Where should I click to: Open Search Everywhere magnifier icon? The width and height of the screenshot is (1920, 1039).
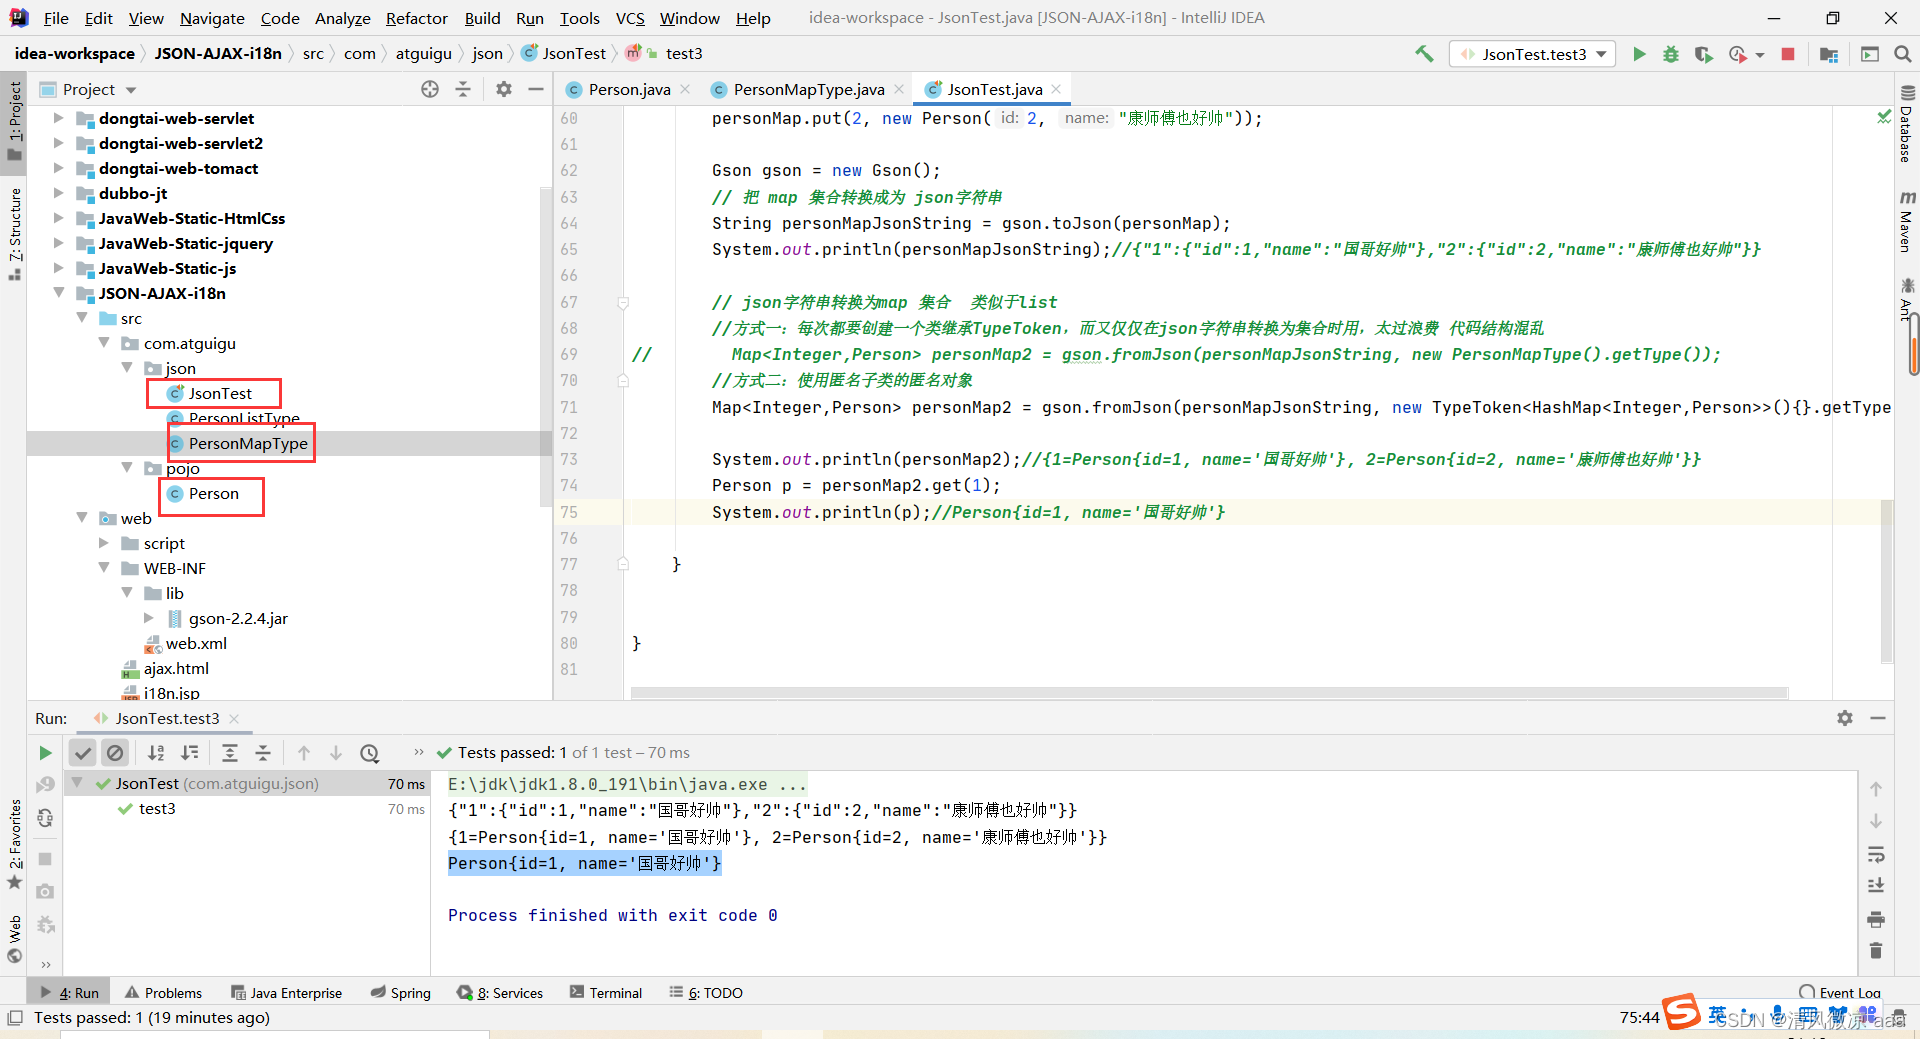(x=1902, y=54)
